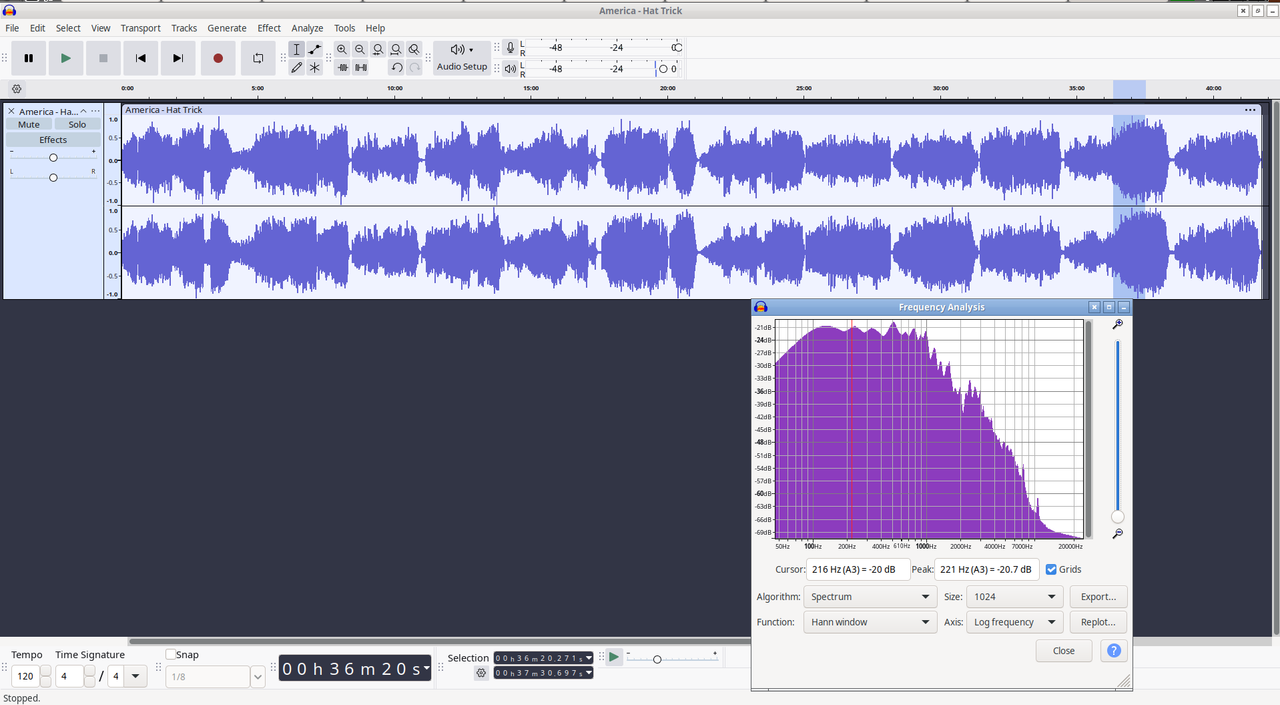
Task: Click the Undo arrow icon
Action: pyautogui.click(x=396, y=67)
